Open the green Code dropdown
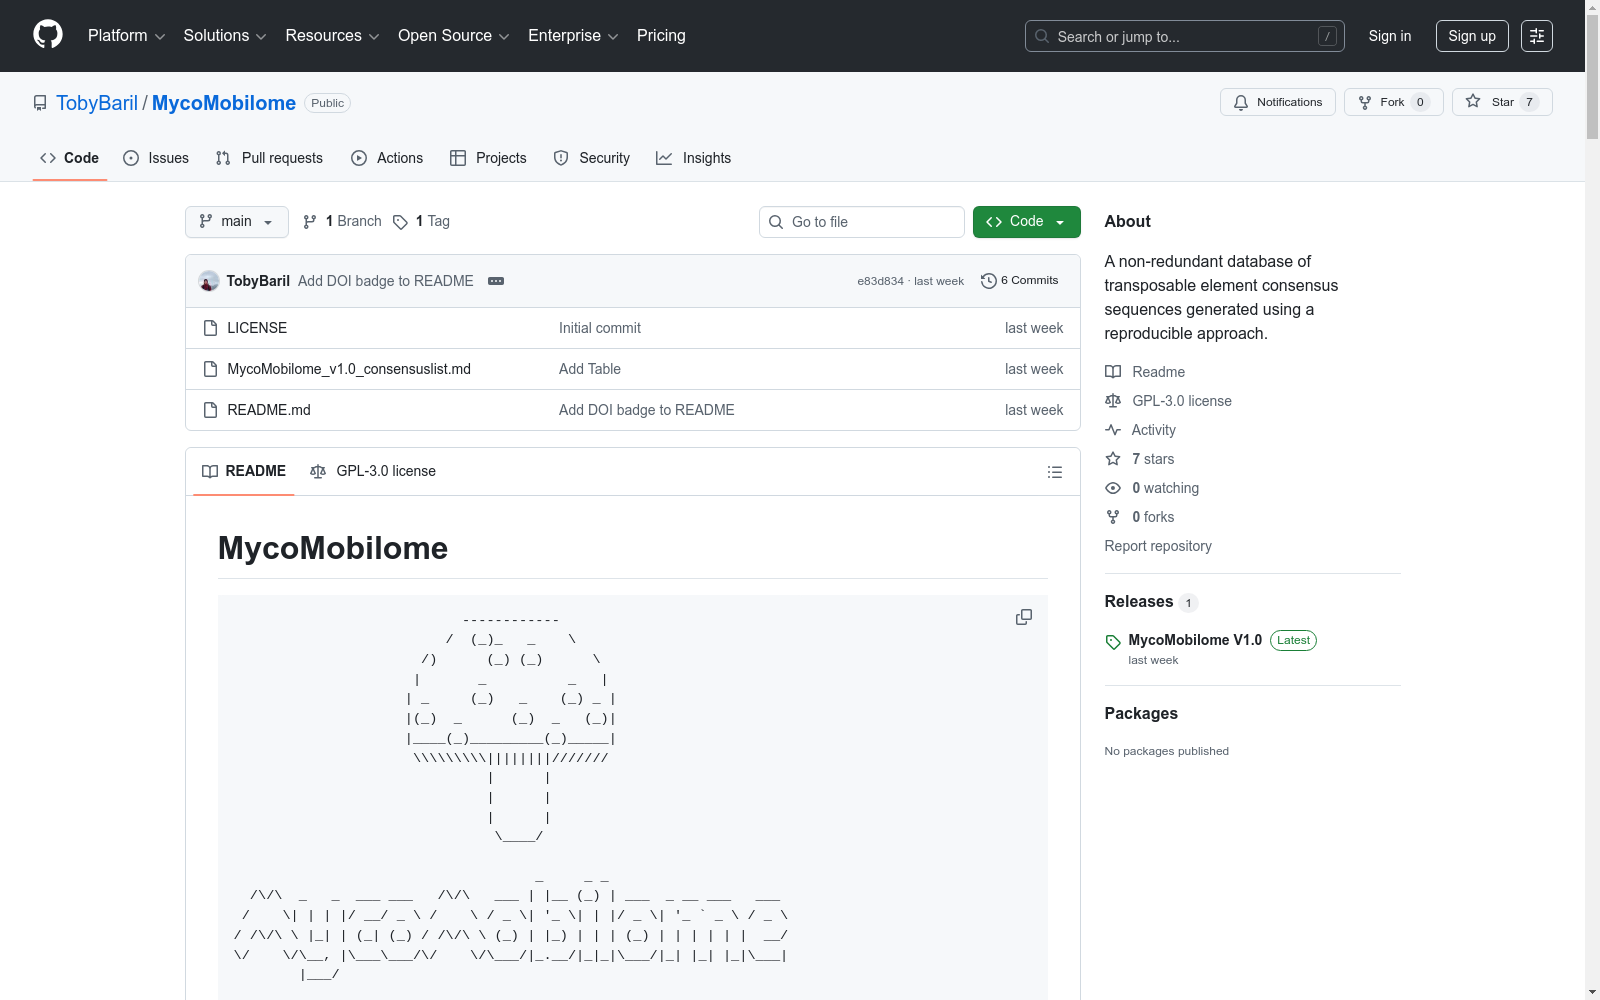This screenshot has height=1000, width=1600. (1026, 222)
